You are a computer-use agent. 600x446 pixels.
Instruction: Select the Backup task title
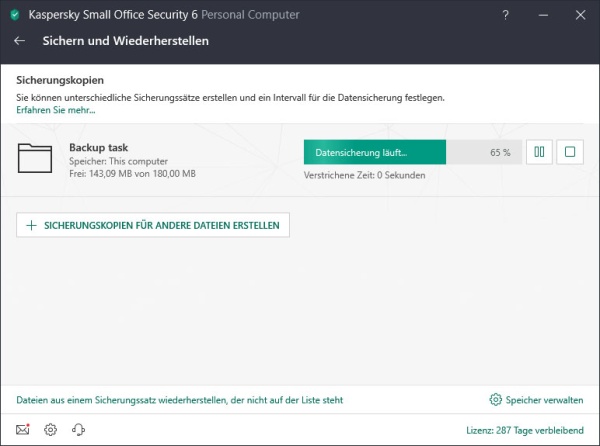[x=99, y=148]
